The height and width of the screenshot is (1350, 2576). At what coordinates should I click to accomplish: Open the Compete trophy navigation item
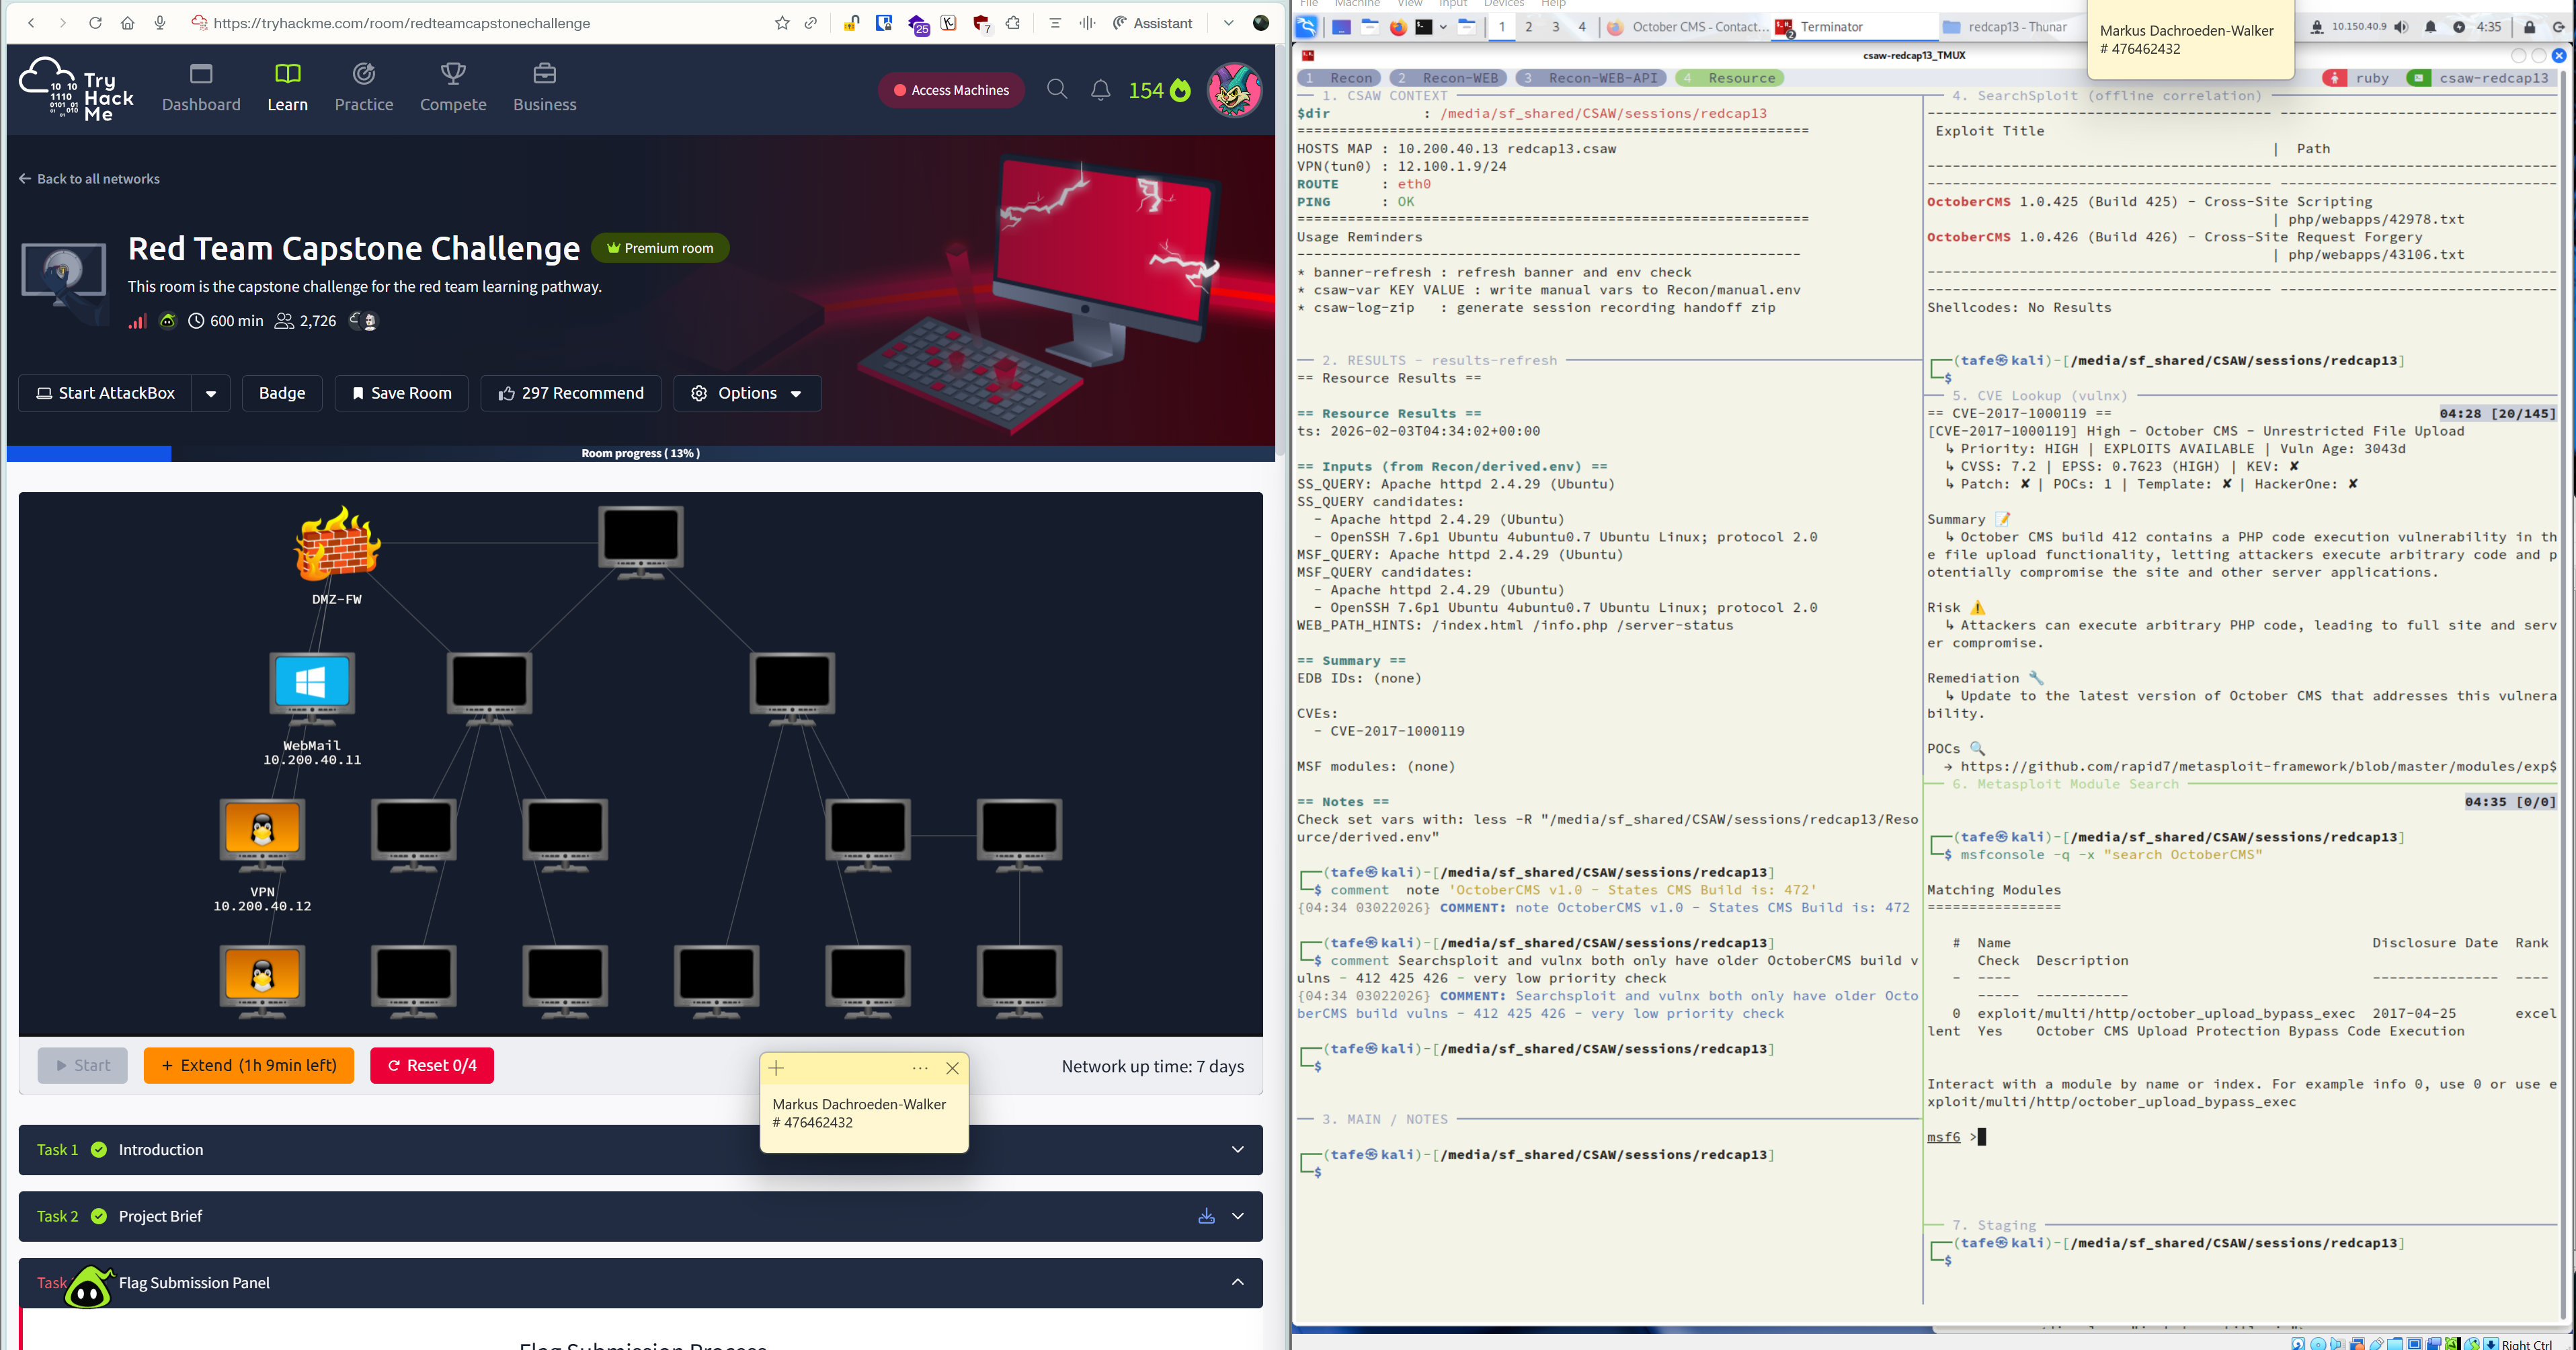[453, 88]
